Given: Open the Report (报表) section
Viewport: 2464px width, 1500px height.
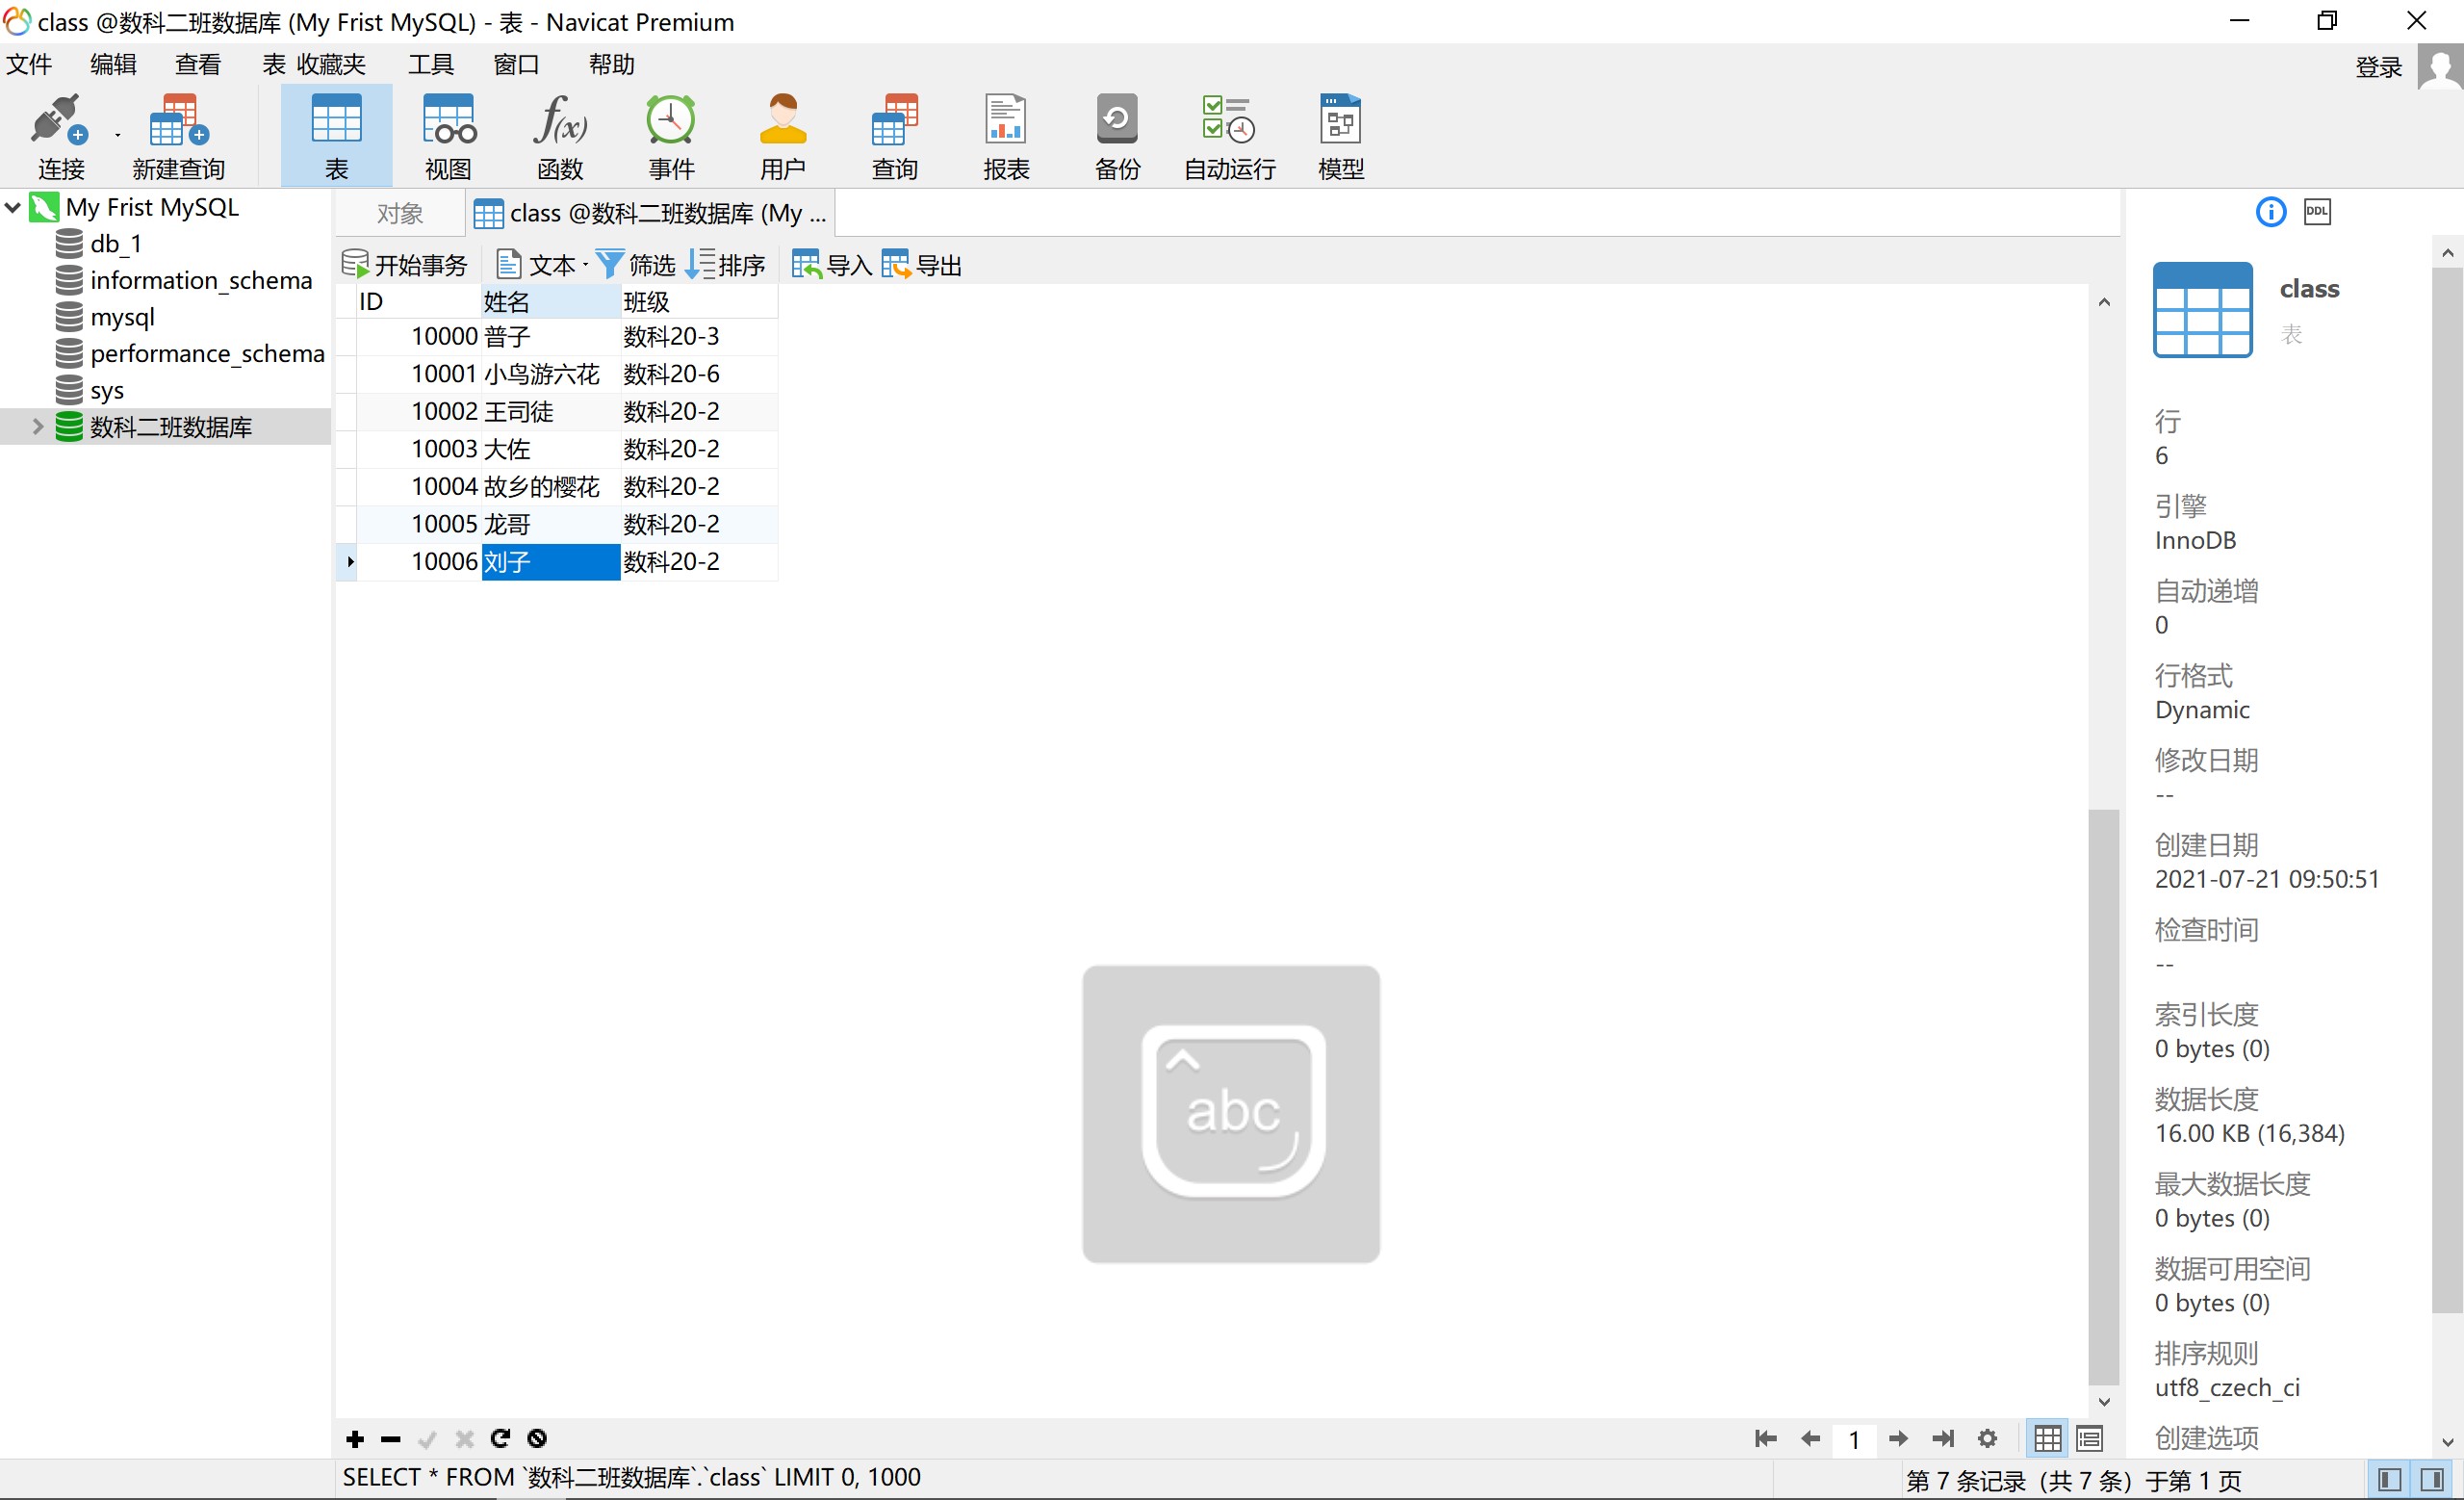Looking at the screenshot, I should 1006,136.
